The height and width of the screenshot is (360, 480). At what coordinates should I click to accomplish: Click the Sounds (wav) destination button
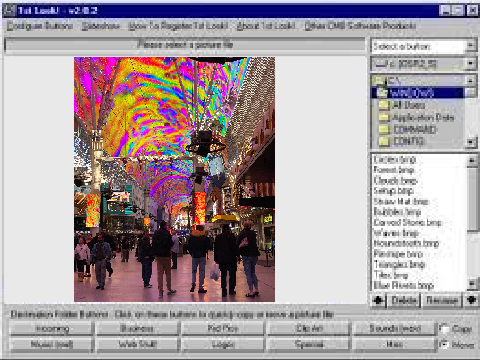pyautogui.click(x=395, y=329)
